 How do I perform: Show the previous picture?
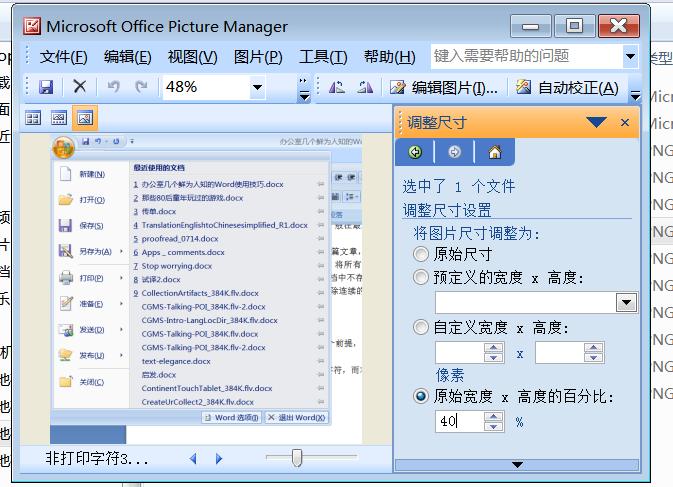[193, 459]
